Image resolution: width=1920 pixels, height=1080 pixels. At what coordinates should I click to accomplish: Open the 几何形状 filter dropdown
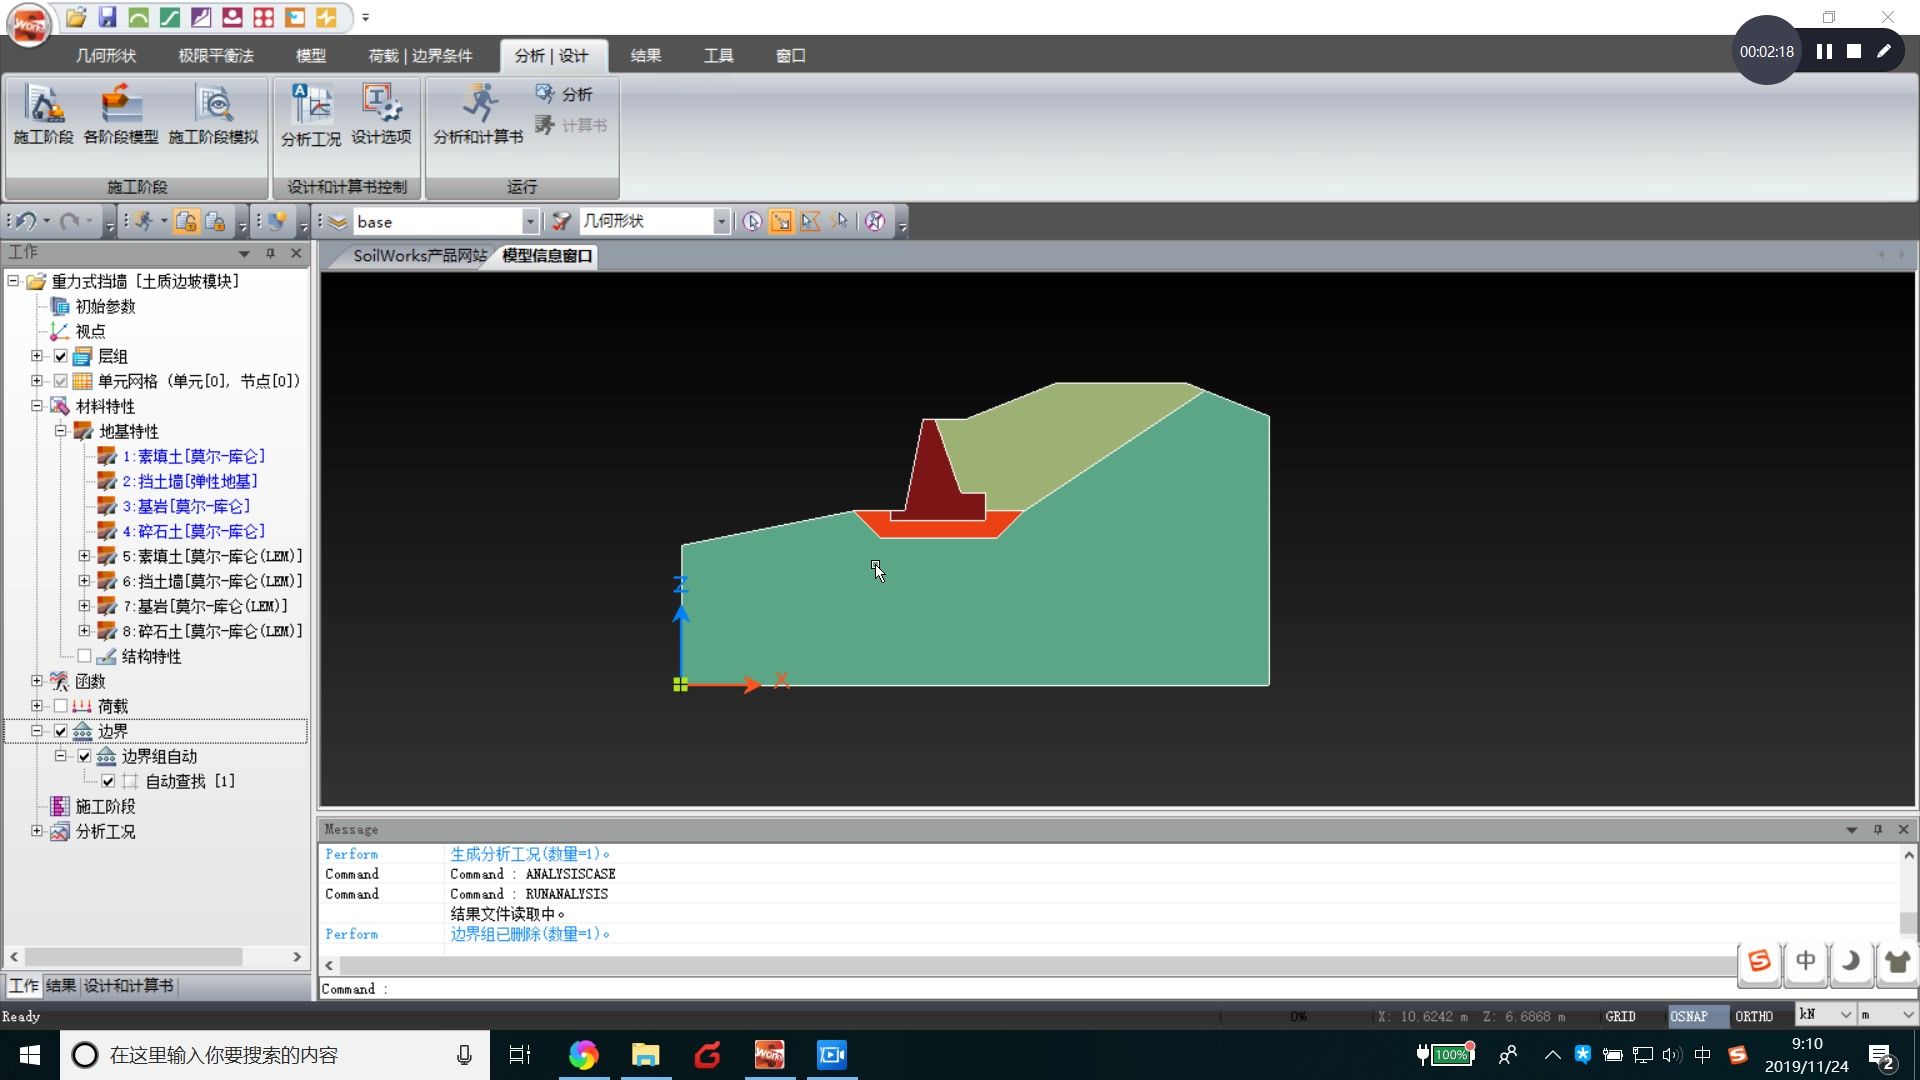pos(720,221)
